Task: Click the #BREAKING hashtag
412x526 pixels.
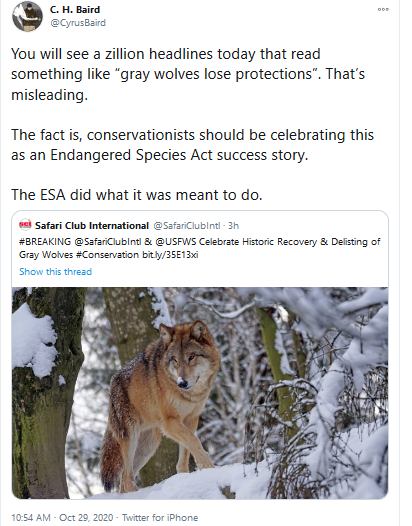Action: (45, 242)
